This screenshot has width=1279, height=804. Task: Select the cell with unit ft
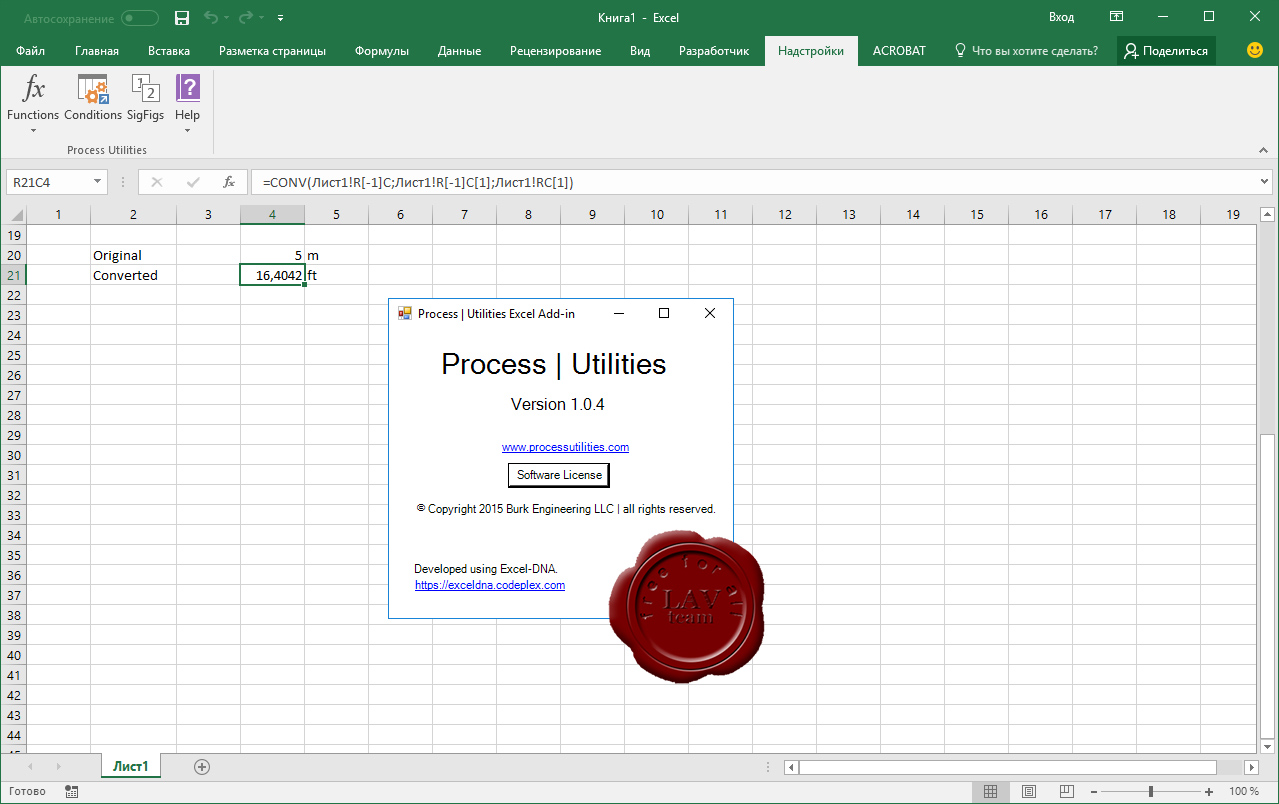click(x=336, y=275)
